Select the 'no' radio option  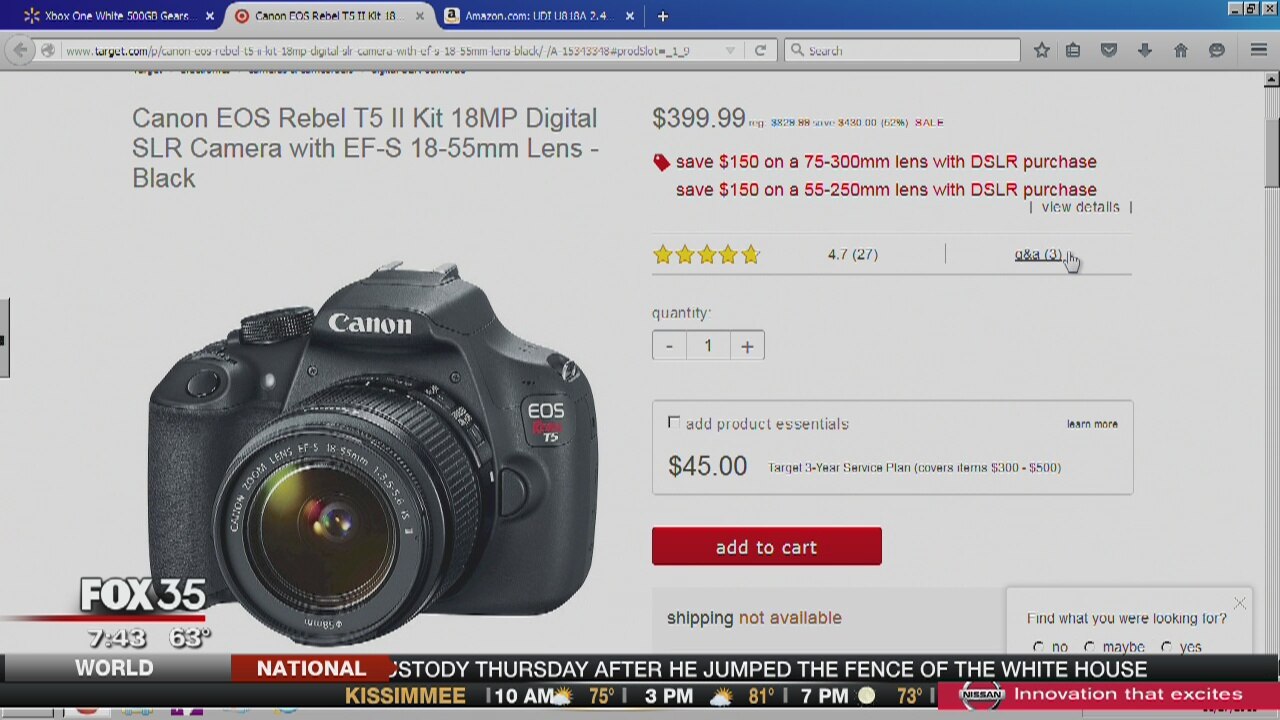click(1038, 647)
